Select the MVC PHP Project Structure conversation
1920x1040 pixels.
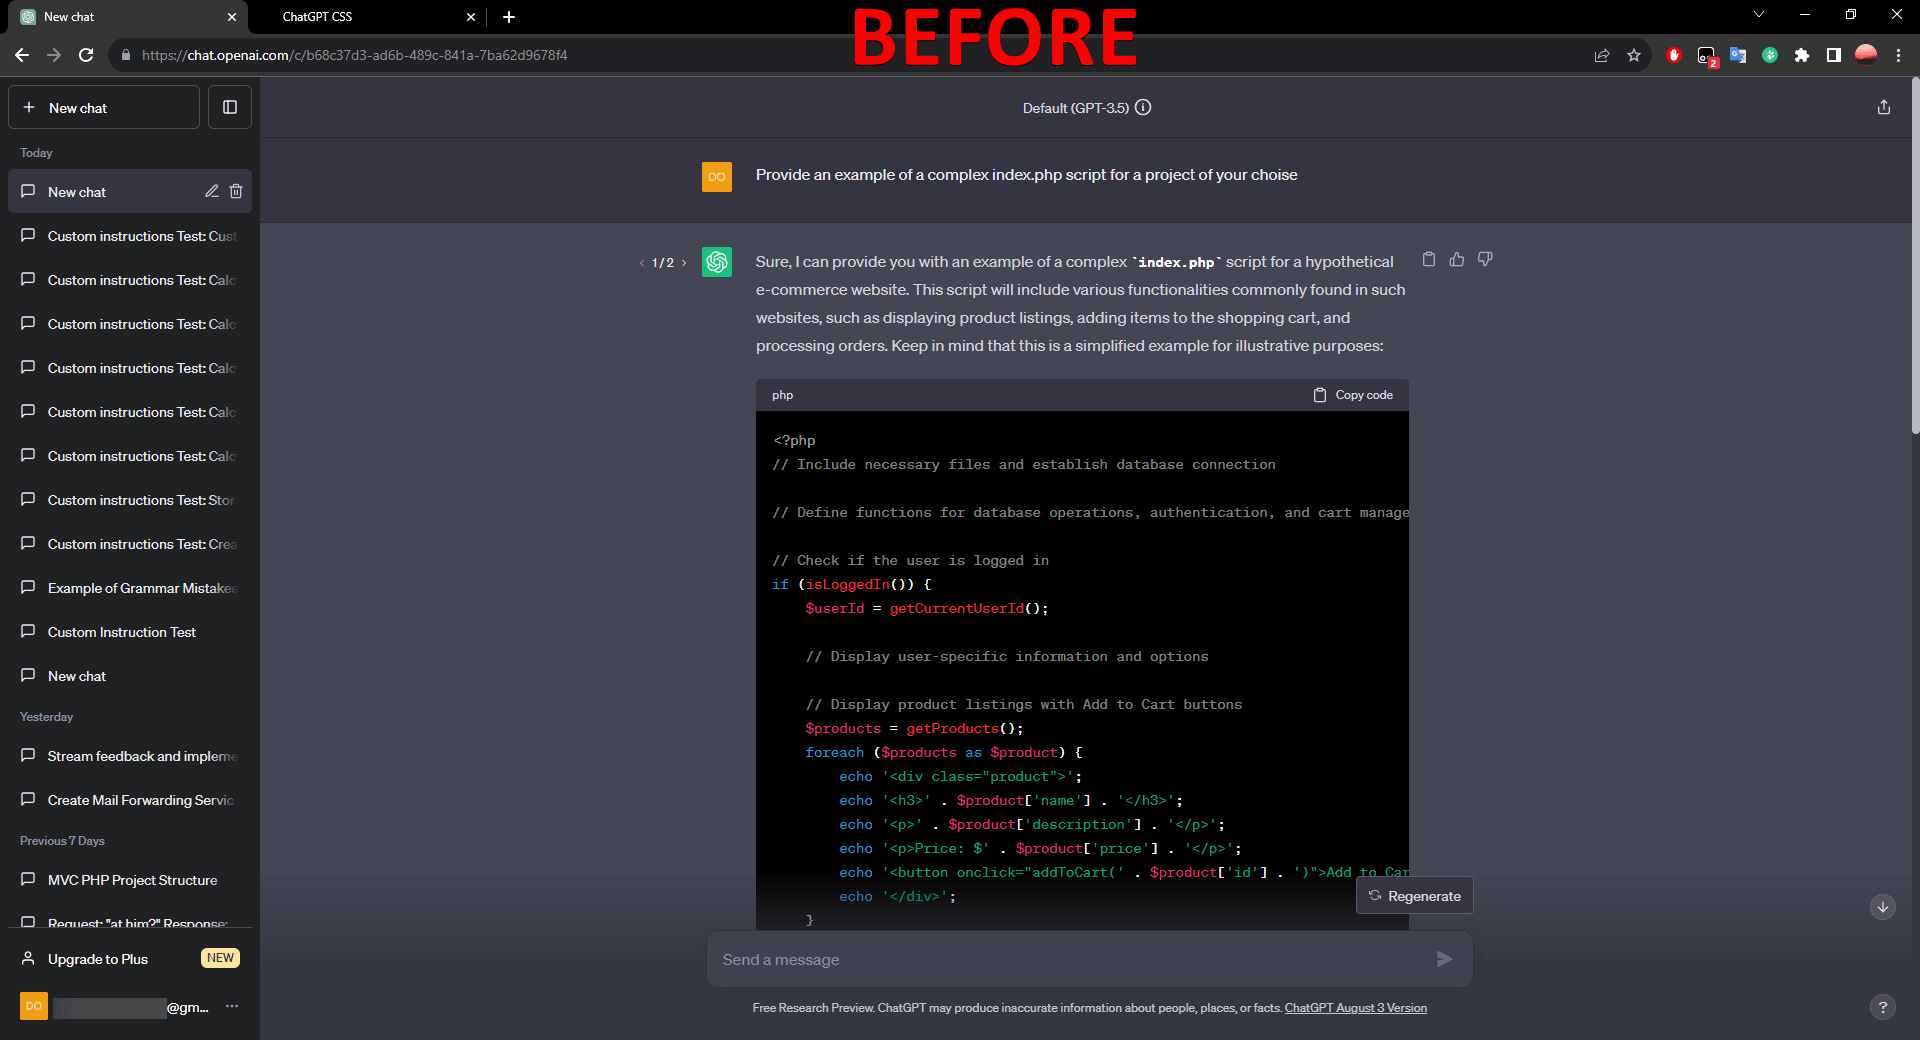[131, 880]
